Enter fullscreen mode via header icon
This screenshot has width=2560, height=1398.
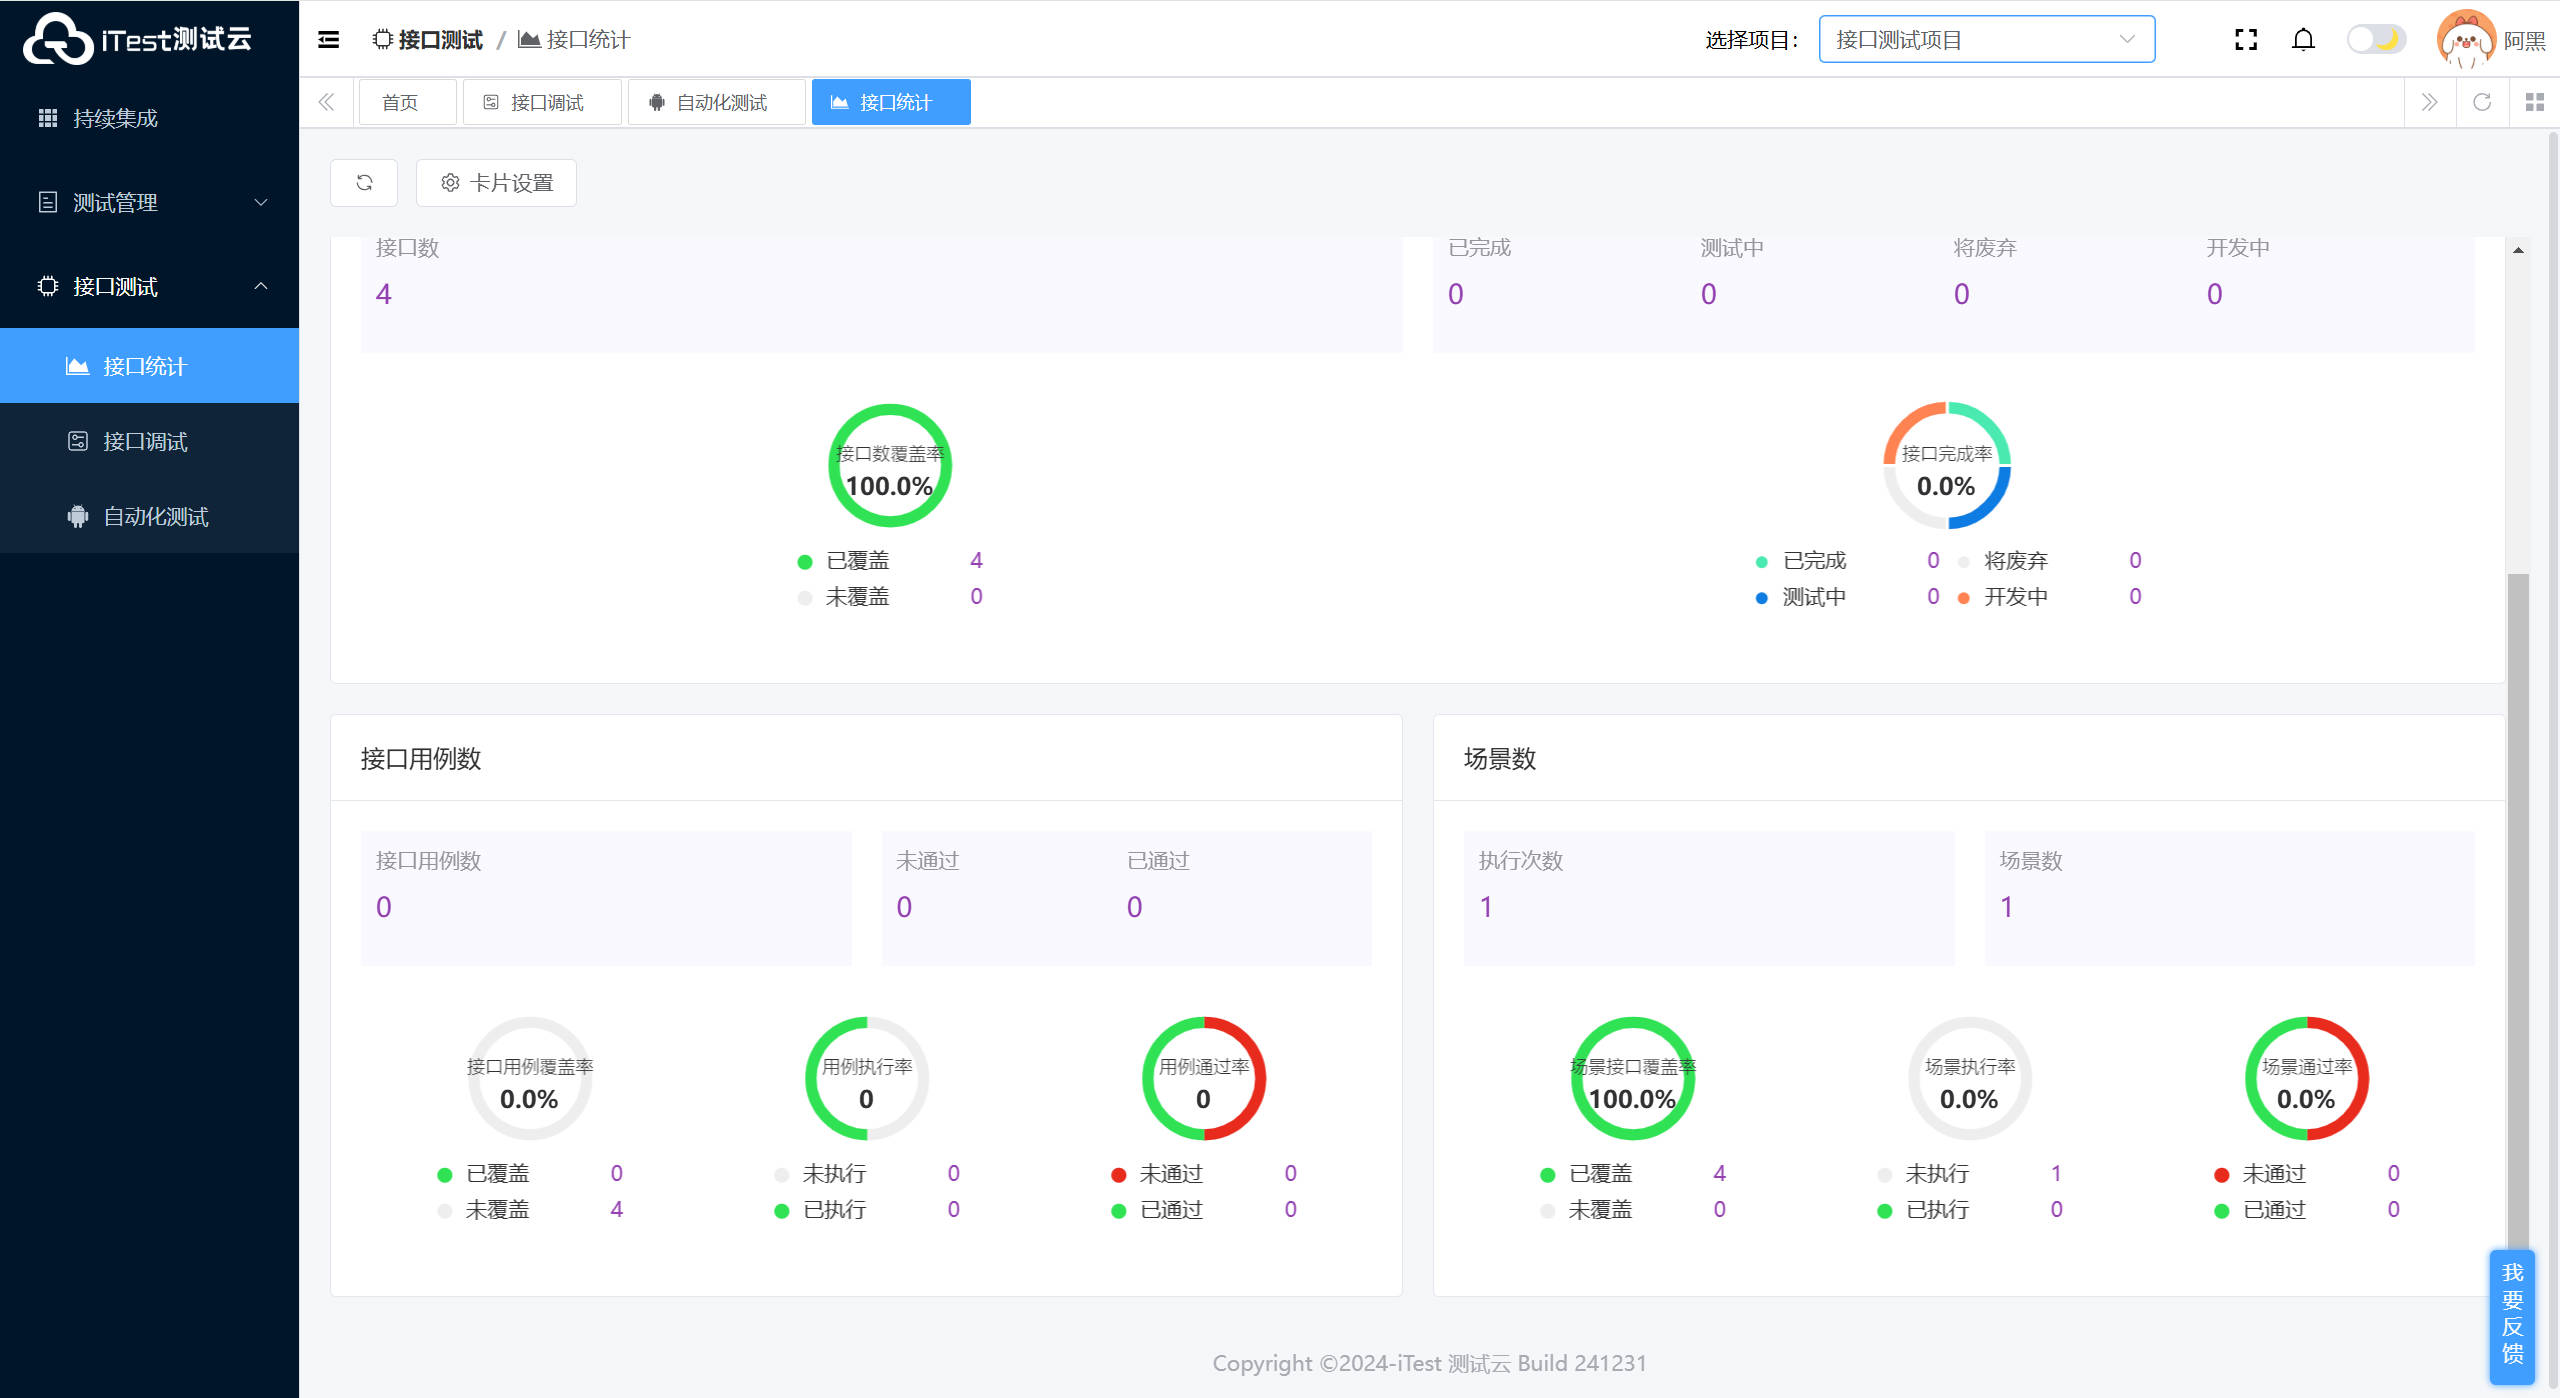2246,40
